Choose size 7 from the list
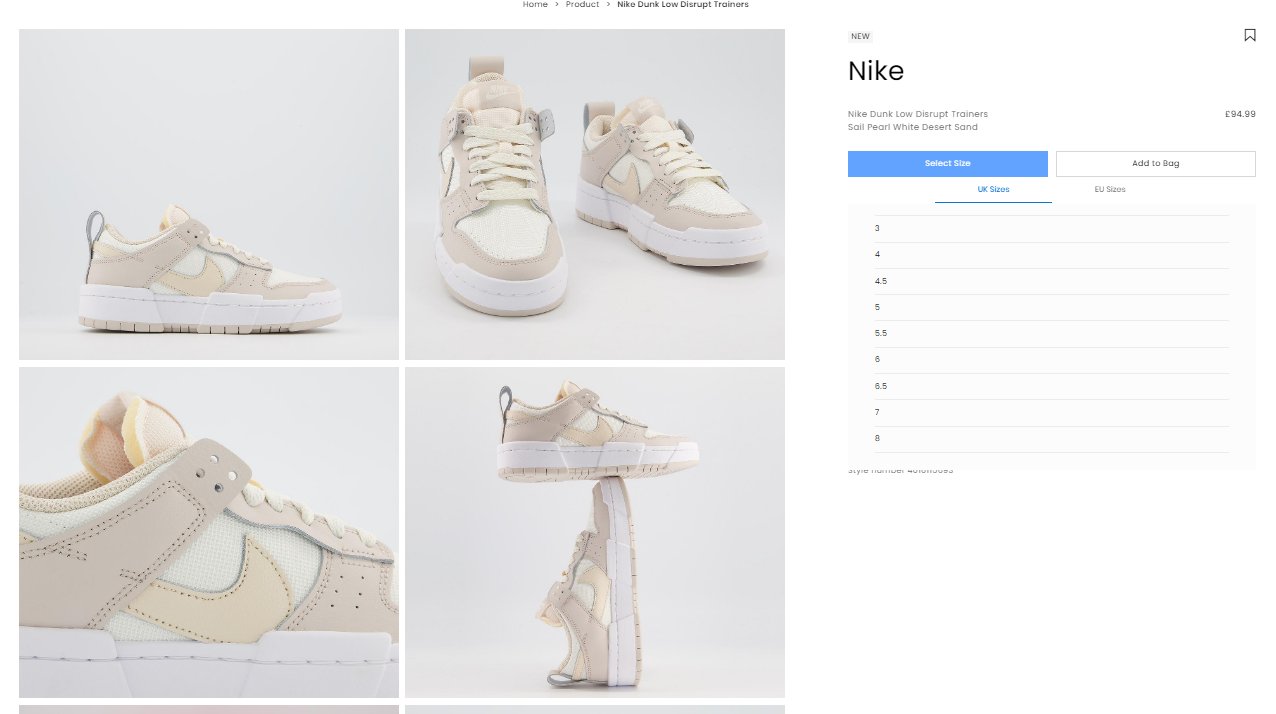 [x=1052, y=412]
